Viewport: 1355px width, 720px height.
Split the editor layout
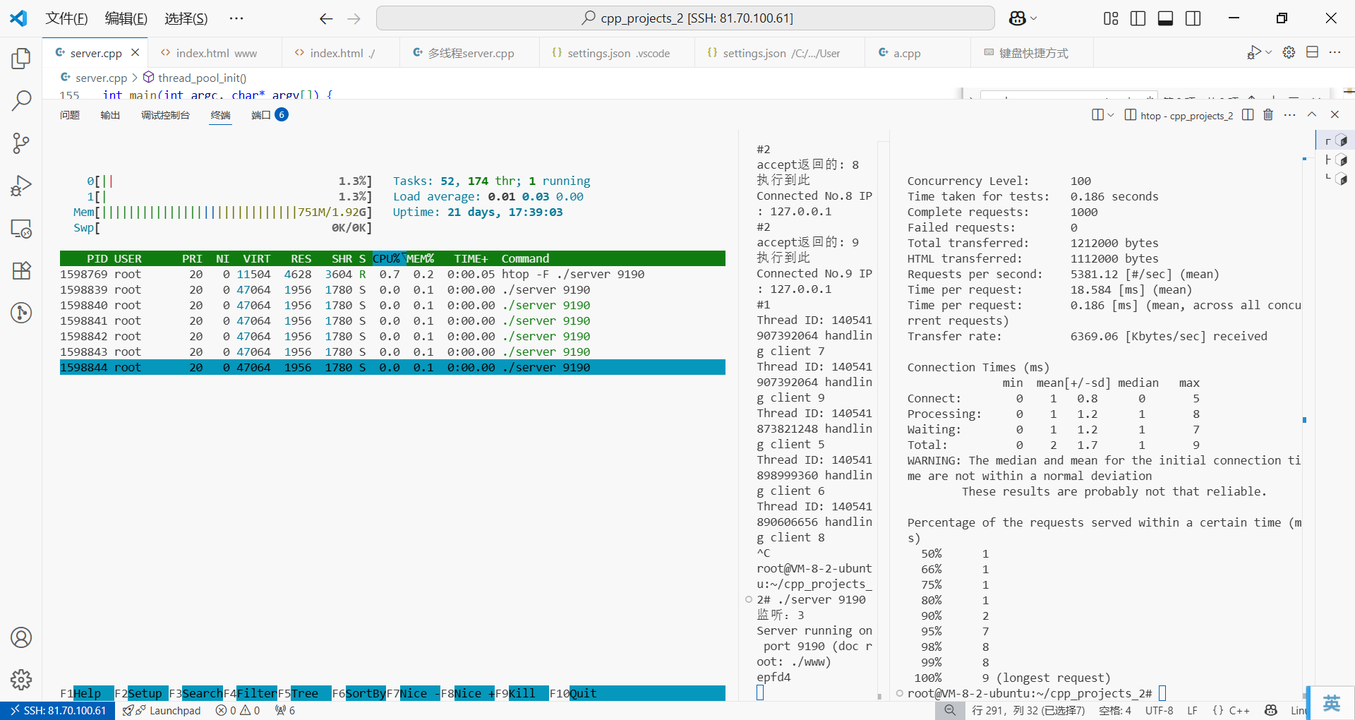1312,53
